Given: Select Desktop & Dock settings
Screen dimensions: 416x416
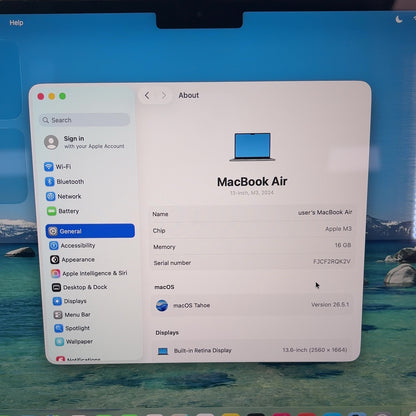Looking at the screenshot, I should pyautogui.click(x=80, y=287).
